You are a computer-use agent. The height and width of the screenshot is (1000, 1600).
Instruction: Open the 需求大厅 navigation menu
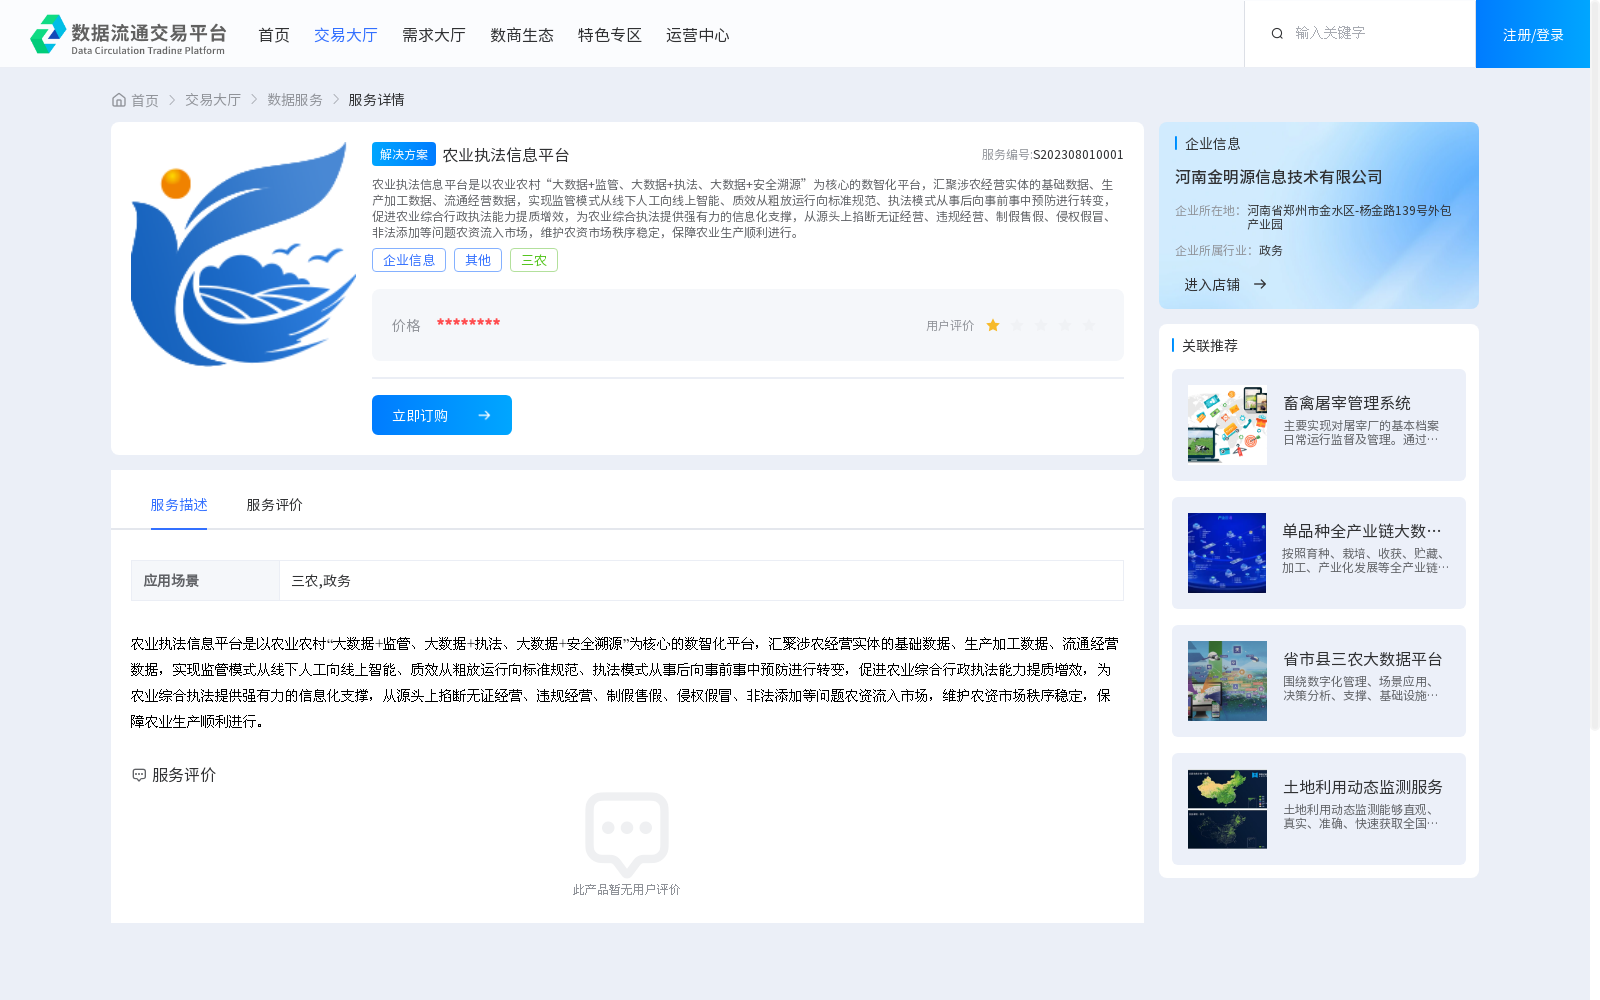click(x=434, y=35)
